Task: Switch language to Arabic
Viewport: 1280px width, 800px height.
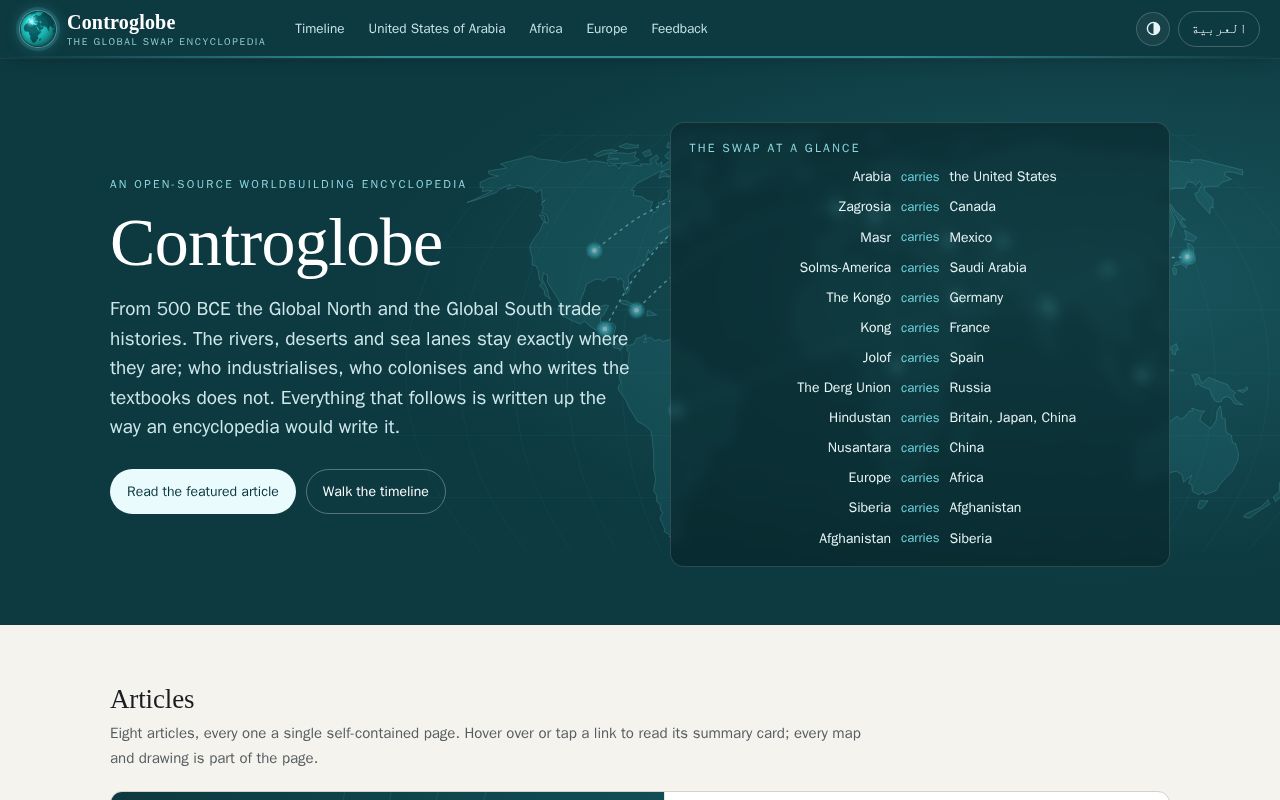Action: point(1219,29)
